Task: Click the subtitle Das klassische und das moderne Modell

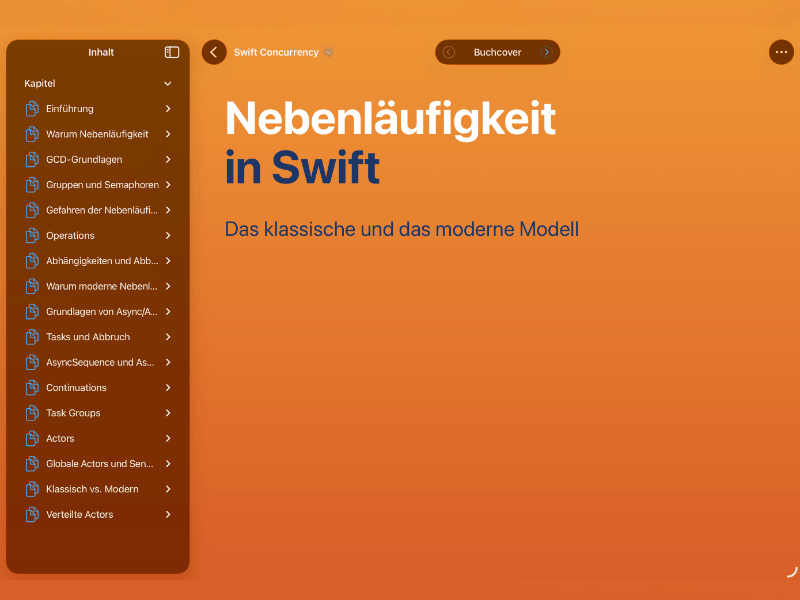Action: pyautogui.click(x=402, y=229)
